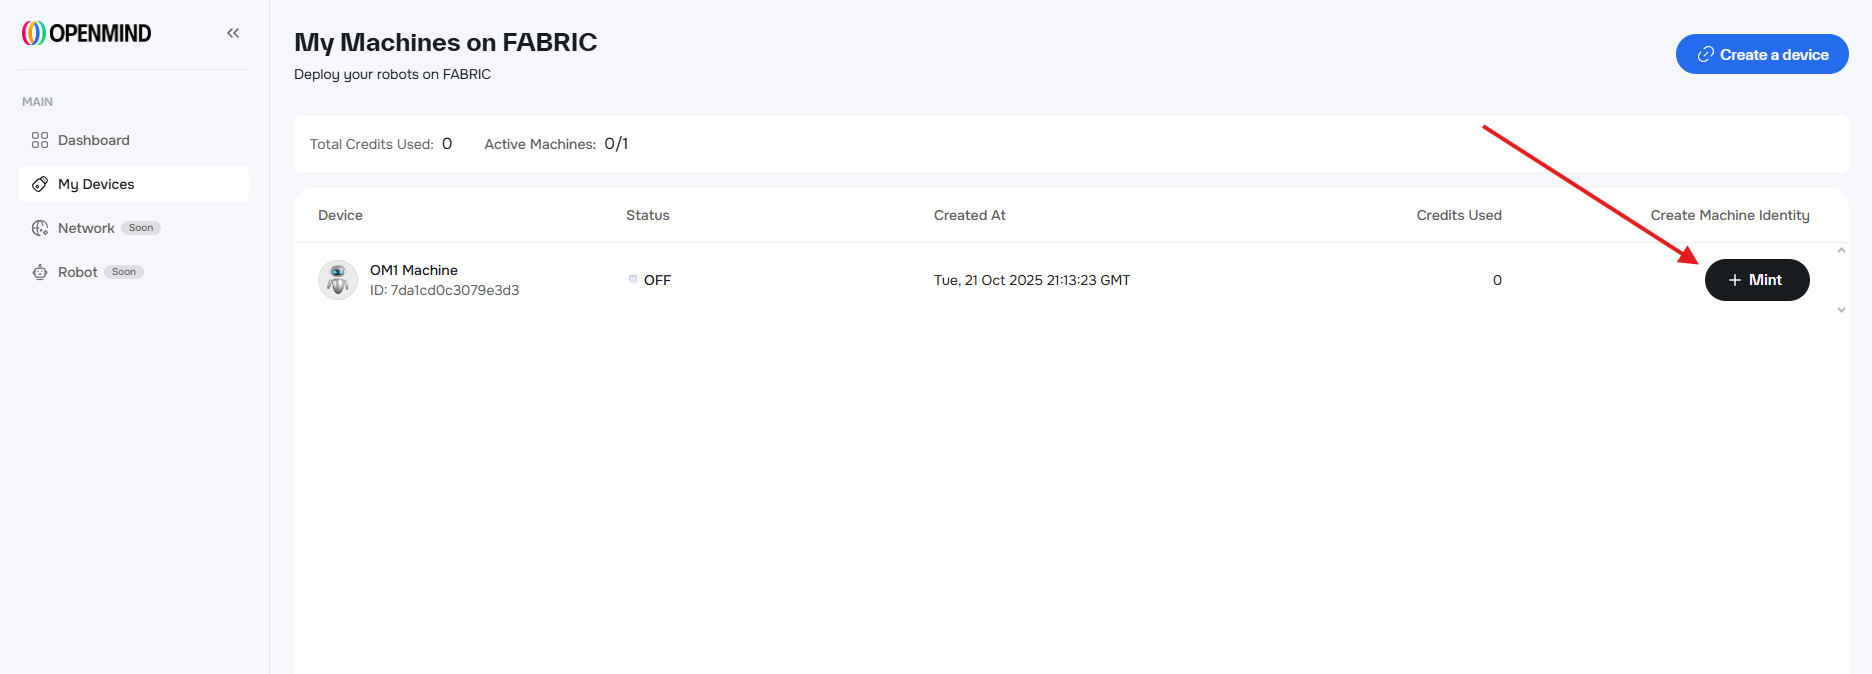Click the Soon badge next to Robot
Image resolution: width=1872 pixels, height=674 pixels.
click(124, 272)
